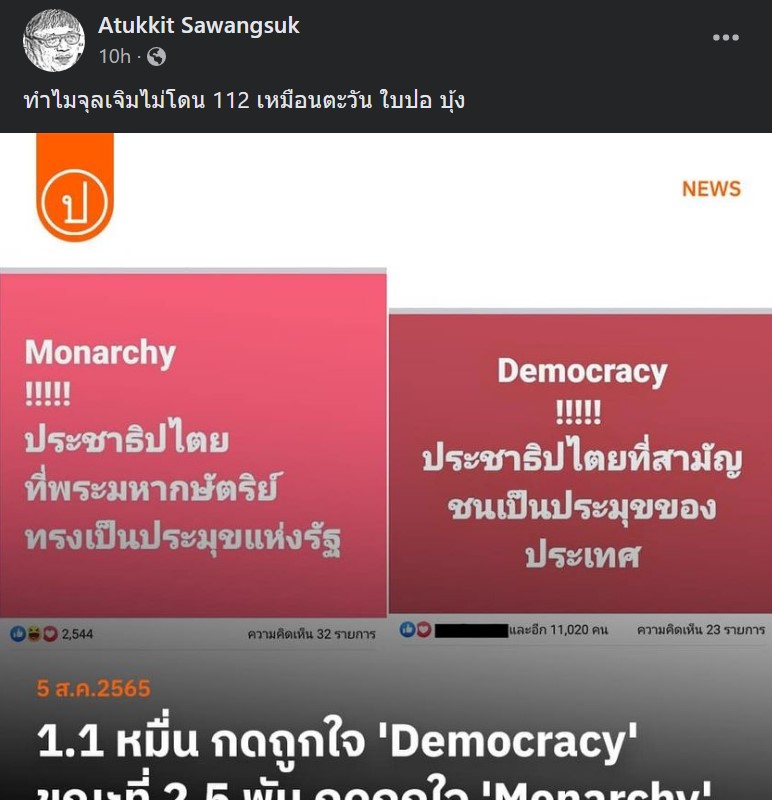Open the 32 comments count under Monarchy

[x=311, y=634]
